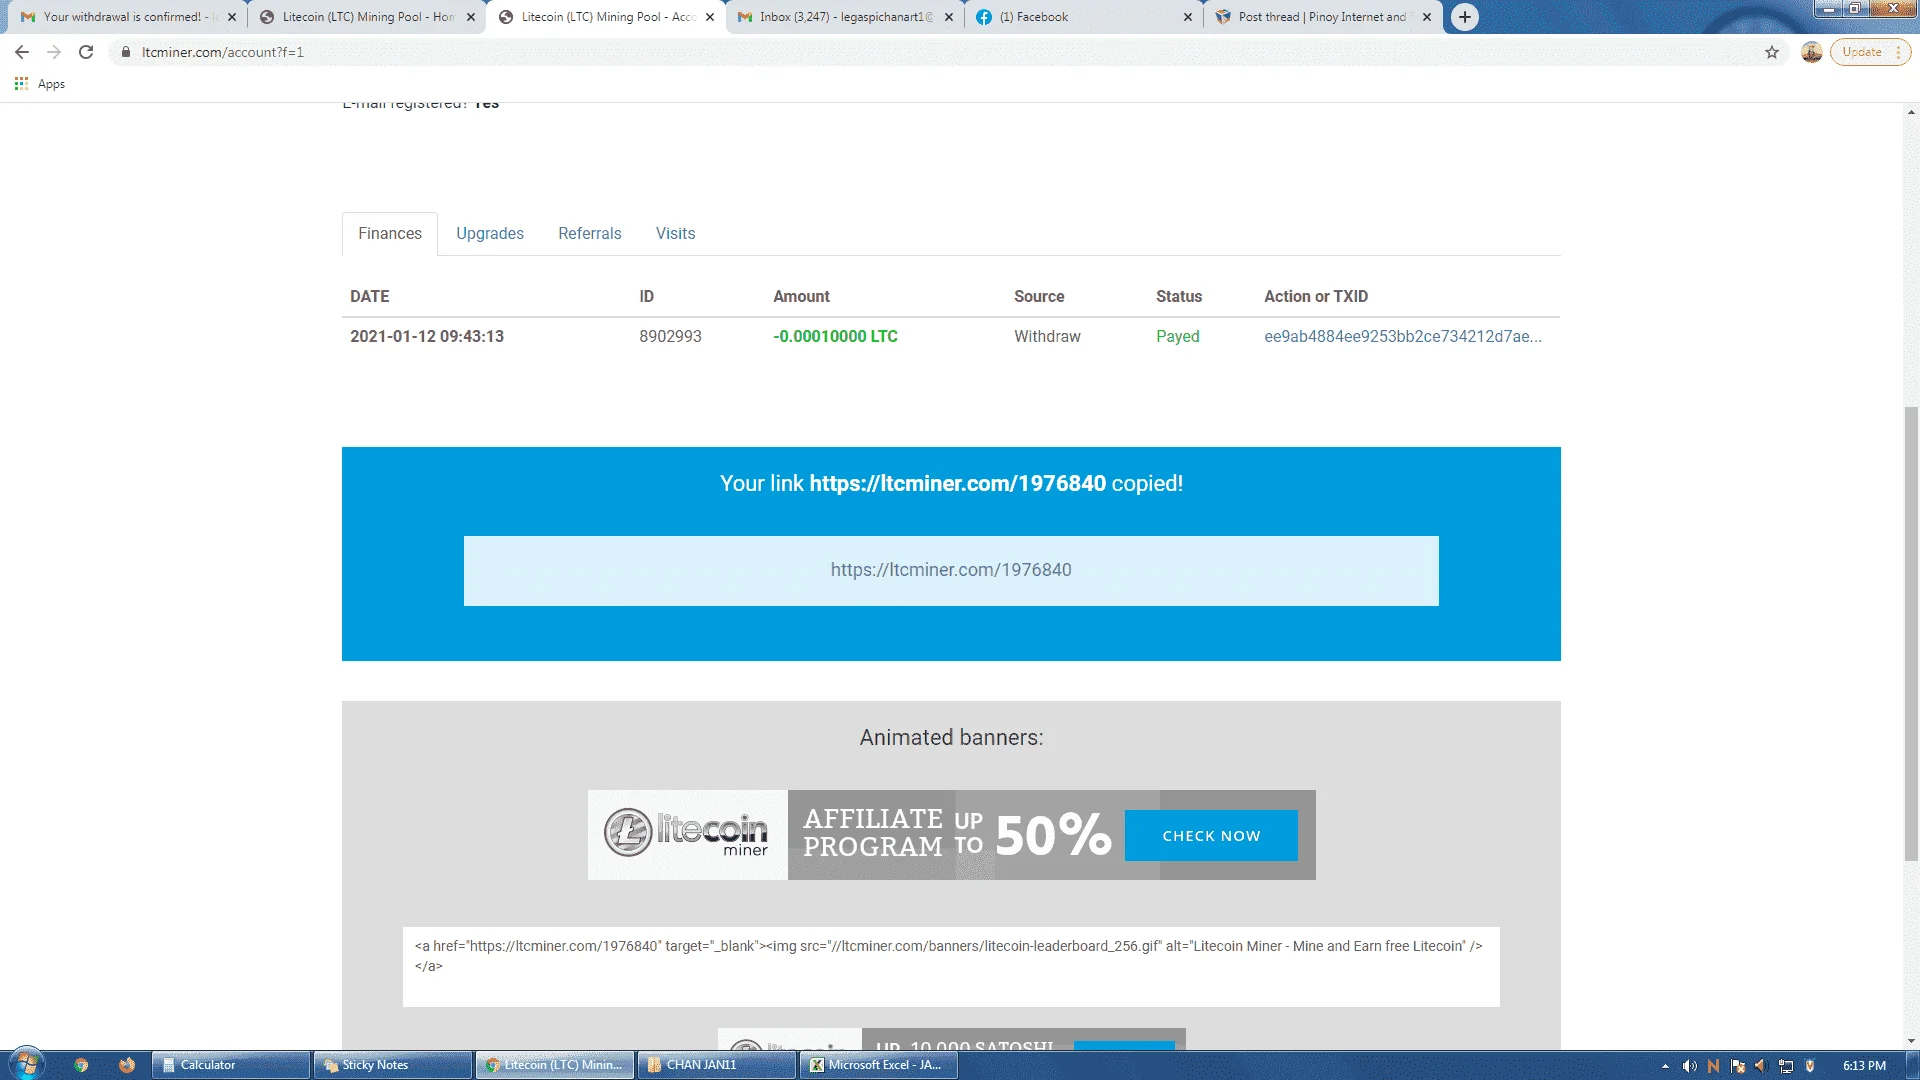Click the orange N tray icon

pos(1714,1066)
